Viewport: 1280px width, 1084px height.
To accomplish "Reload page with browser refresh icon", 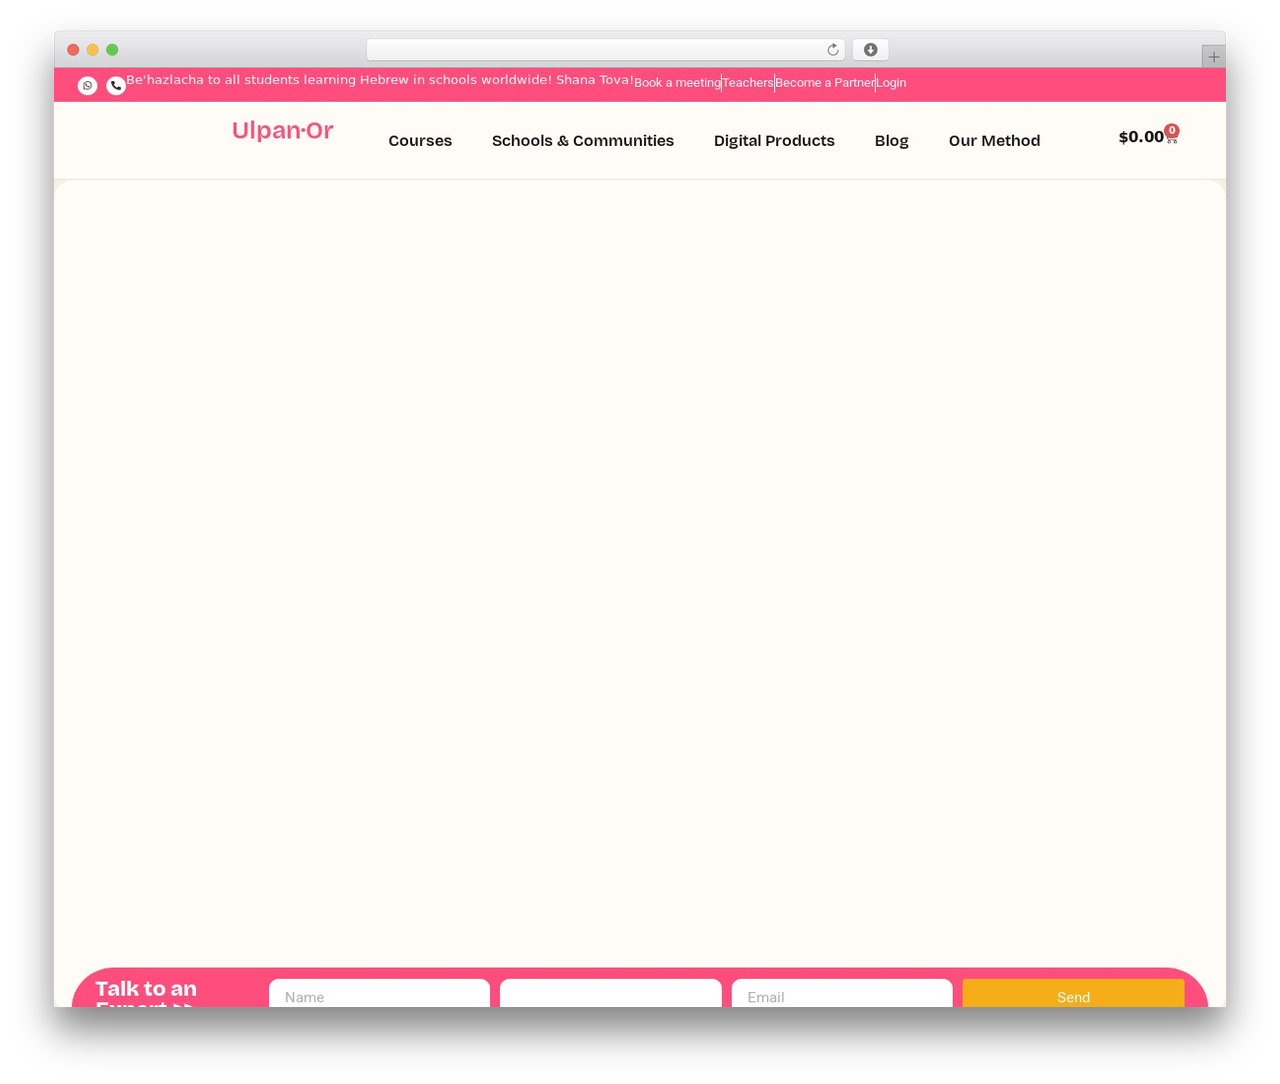I will 833,50.
